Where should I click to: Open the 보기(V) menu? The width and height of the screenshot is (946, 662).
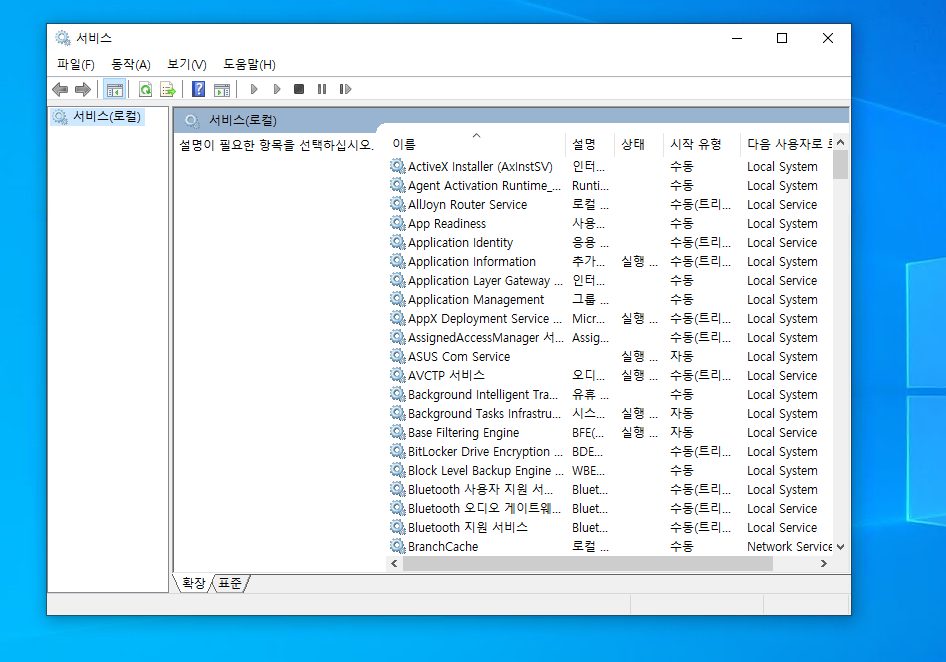tap(187, 65)
